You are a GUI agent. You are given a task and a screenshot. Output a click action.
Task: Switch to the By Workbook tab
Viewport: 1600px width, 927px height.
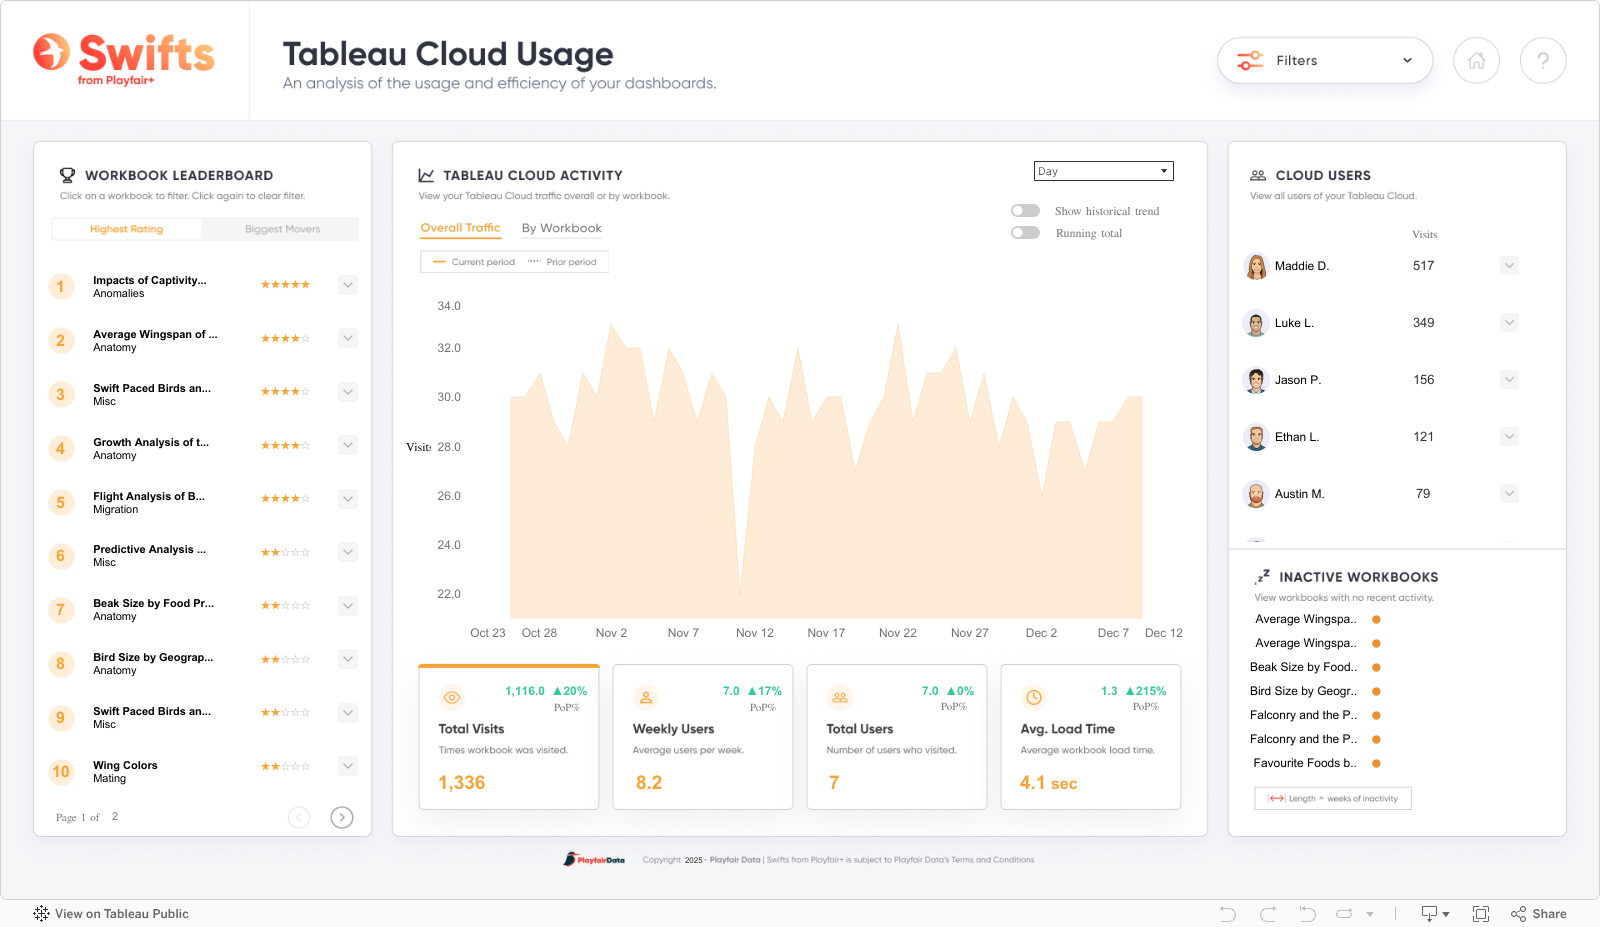pos(561,228)
